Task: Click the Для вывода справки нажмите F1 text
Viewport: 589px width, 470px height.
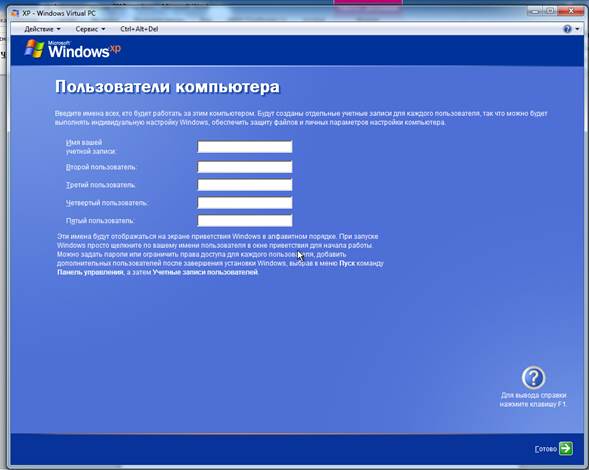Action: (x=533, y=400)
